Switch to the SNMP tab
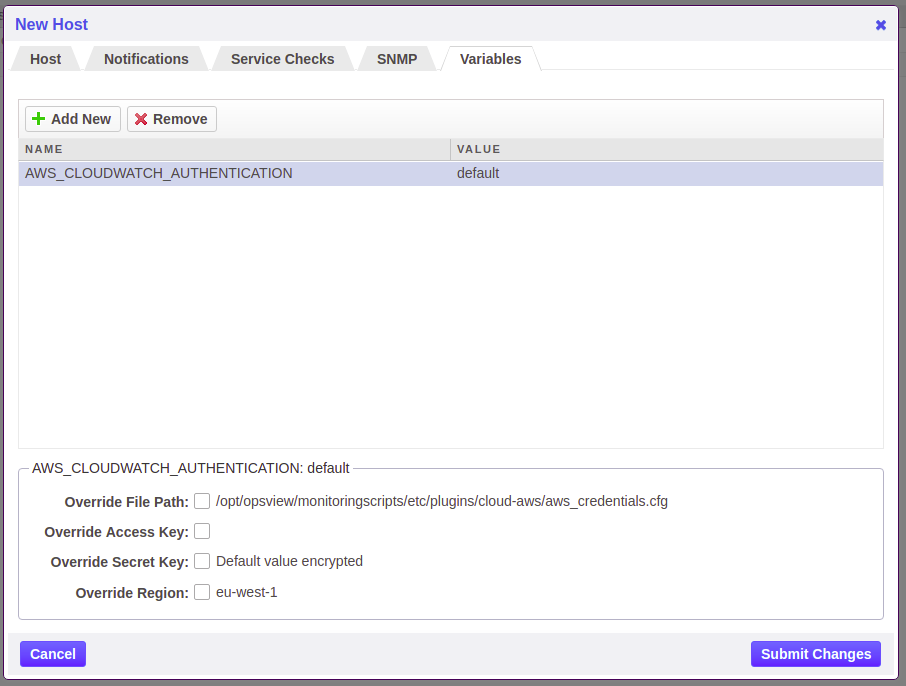 coord(396,58)
